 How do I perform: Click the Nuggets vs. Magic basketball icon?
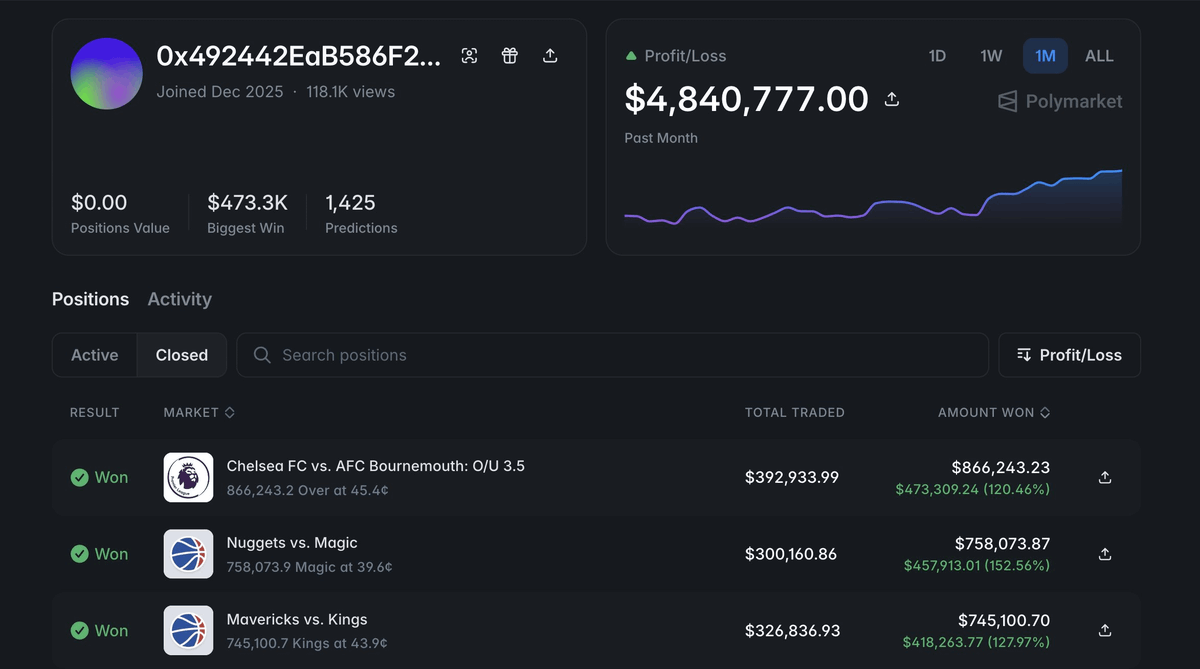click(x=188, y=554)
